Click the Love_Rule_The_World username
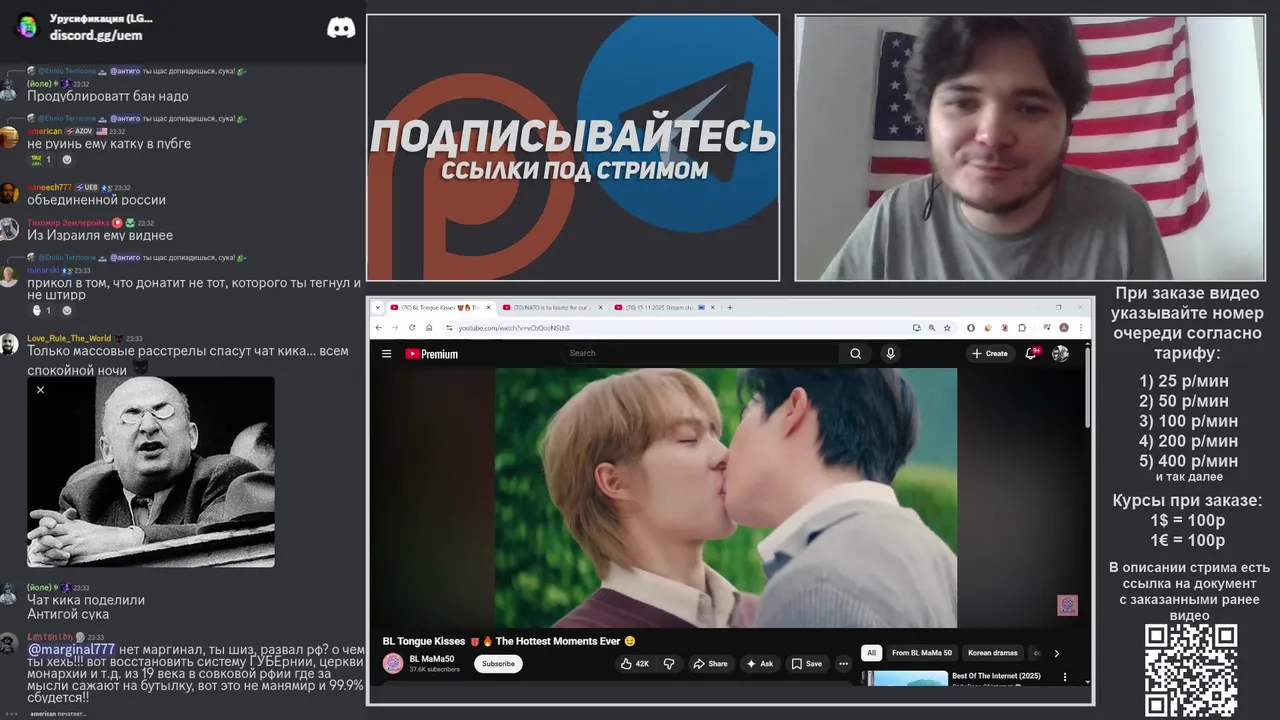1280x720 pixels. tap(69, 338)
